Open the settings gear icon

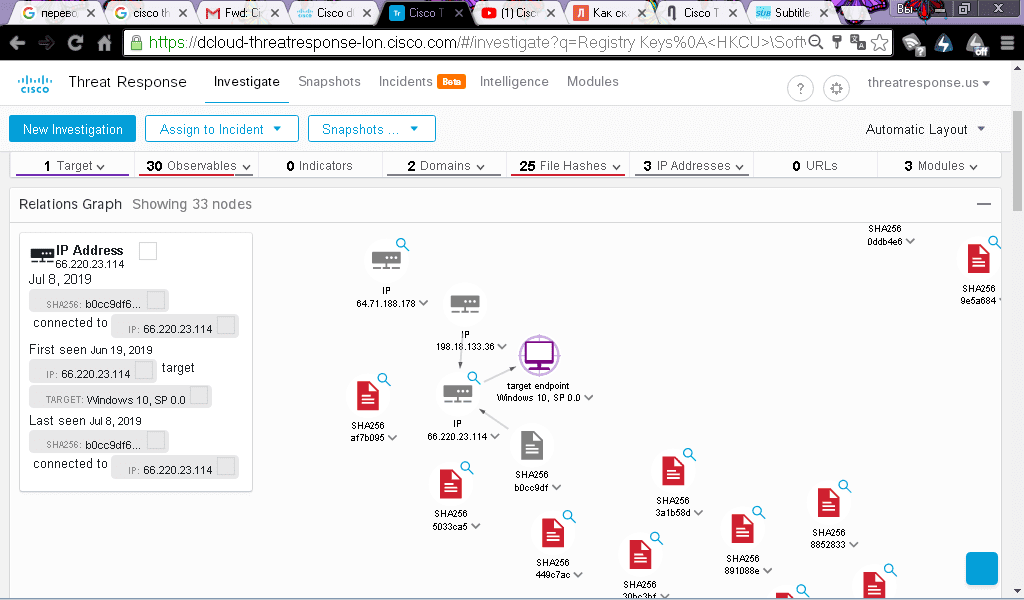click(x=836, y=88)
